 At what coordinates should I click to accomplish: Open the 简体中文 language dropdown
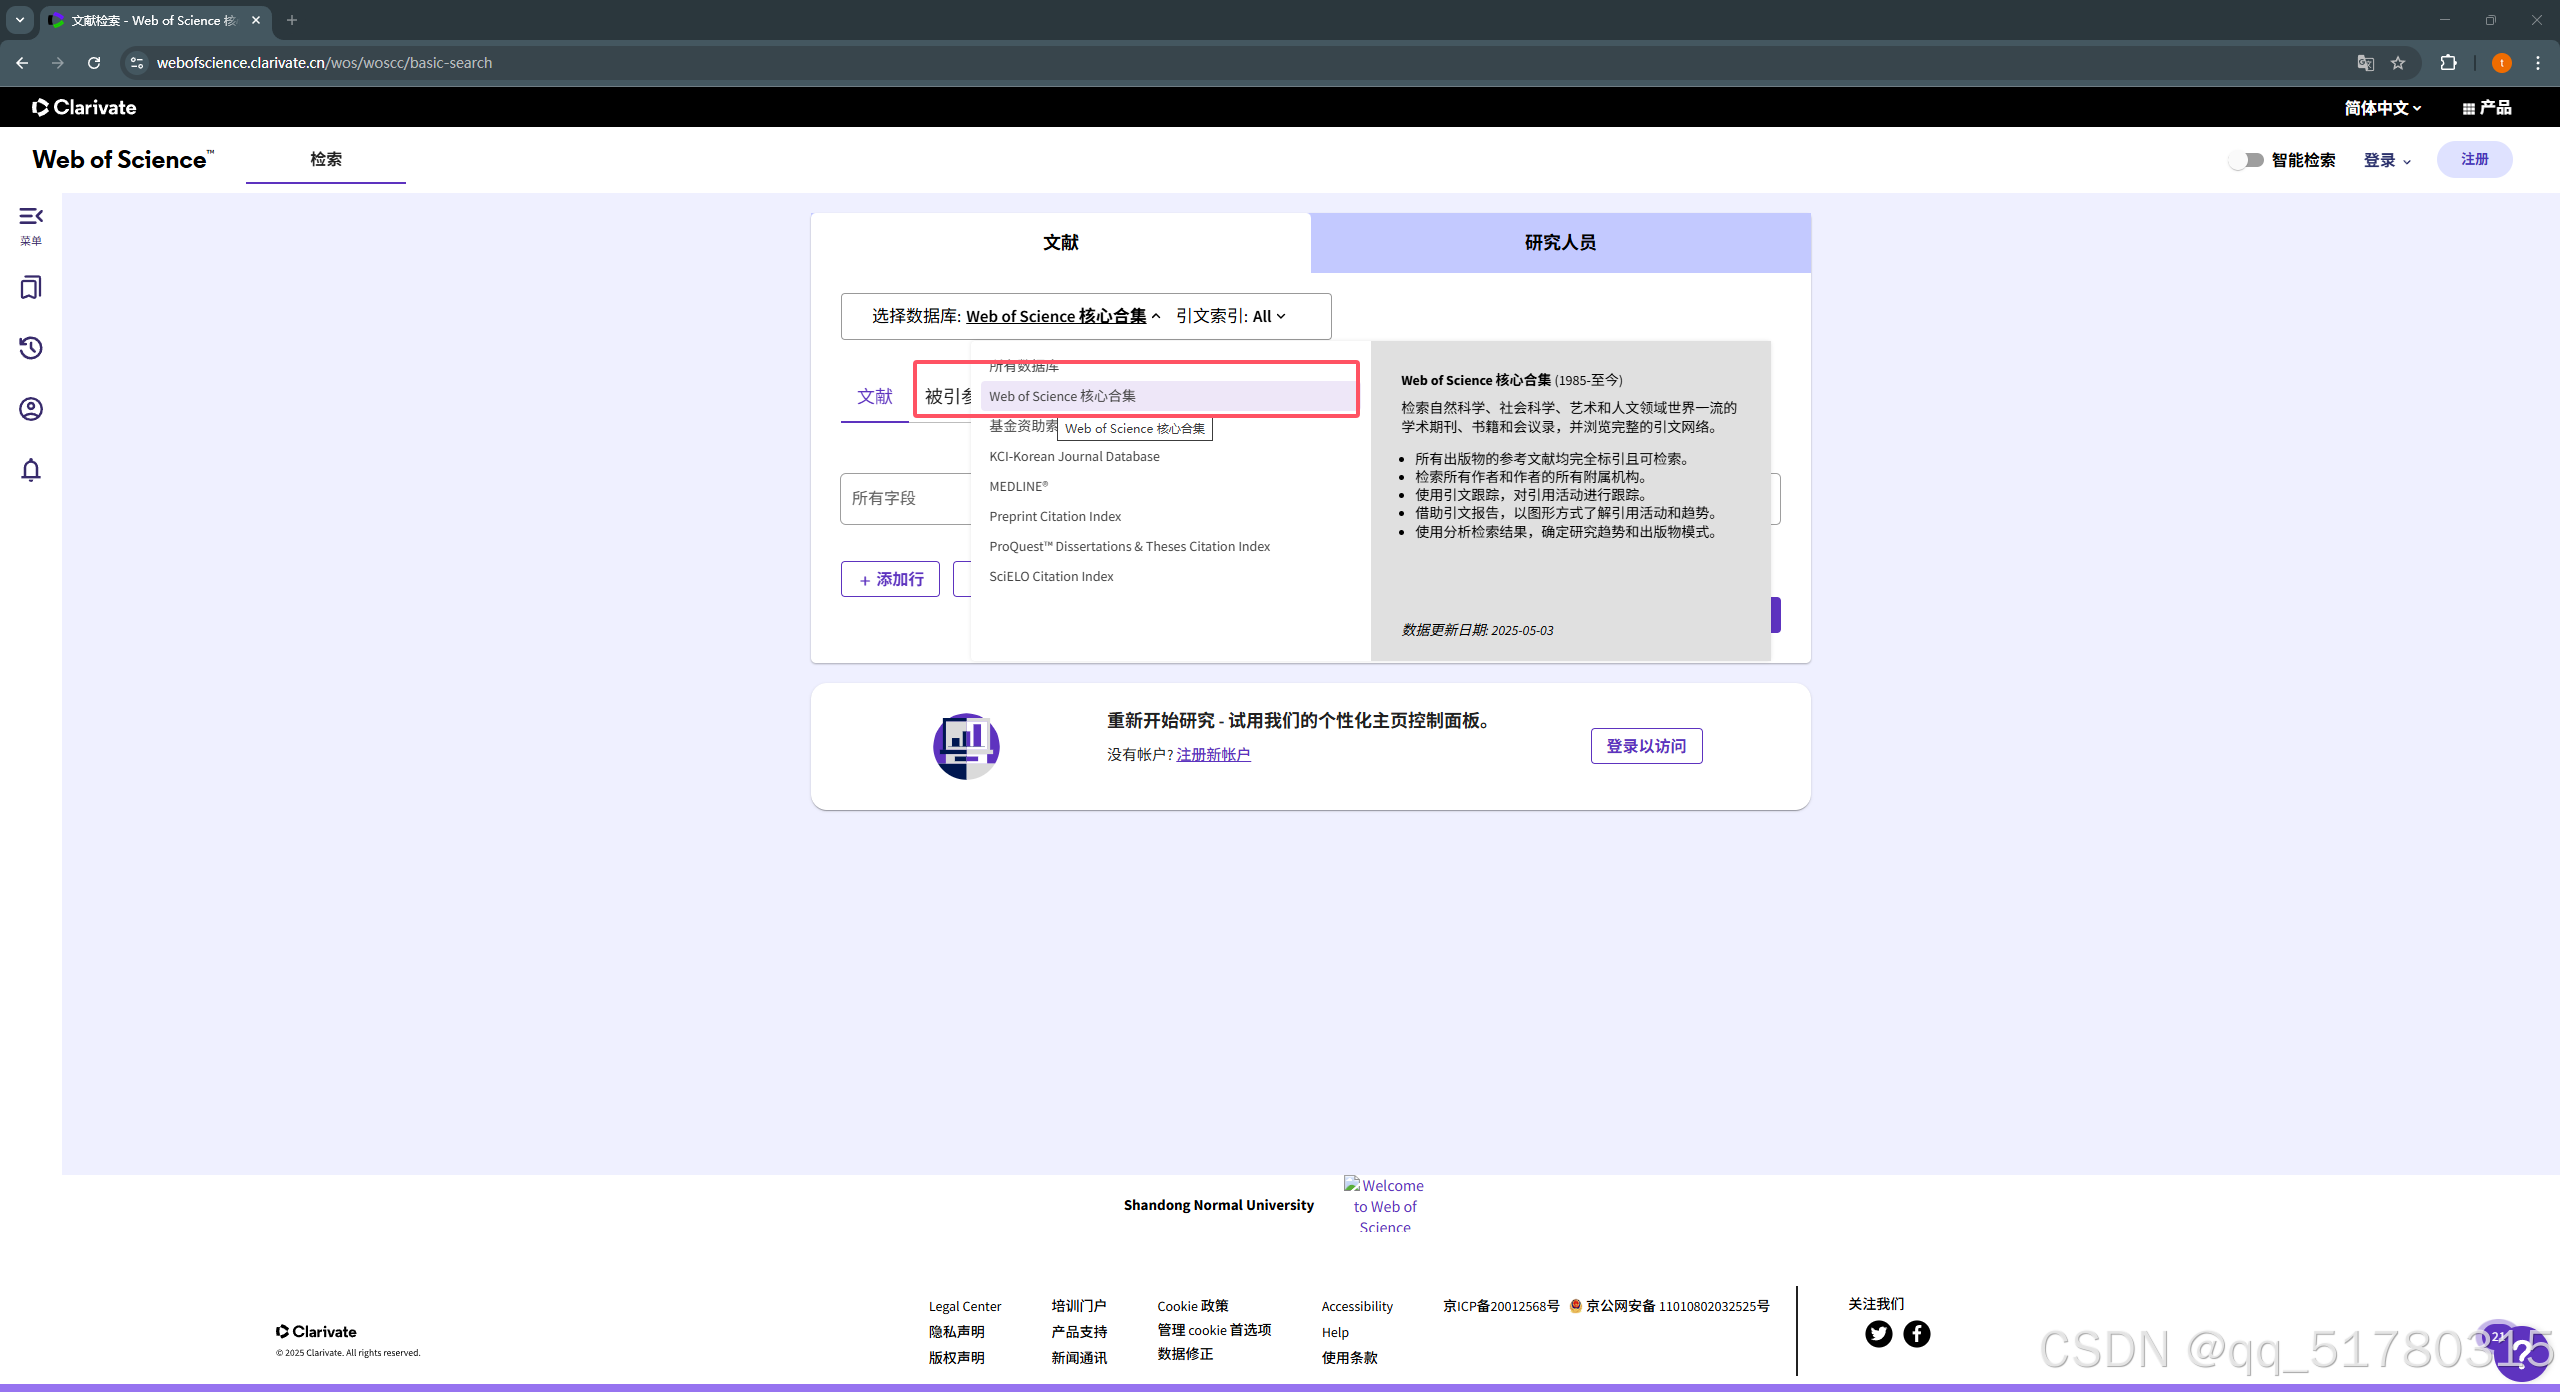click(x=2382, y=108)
